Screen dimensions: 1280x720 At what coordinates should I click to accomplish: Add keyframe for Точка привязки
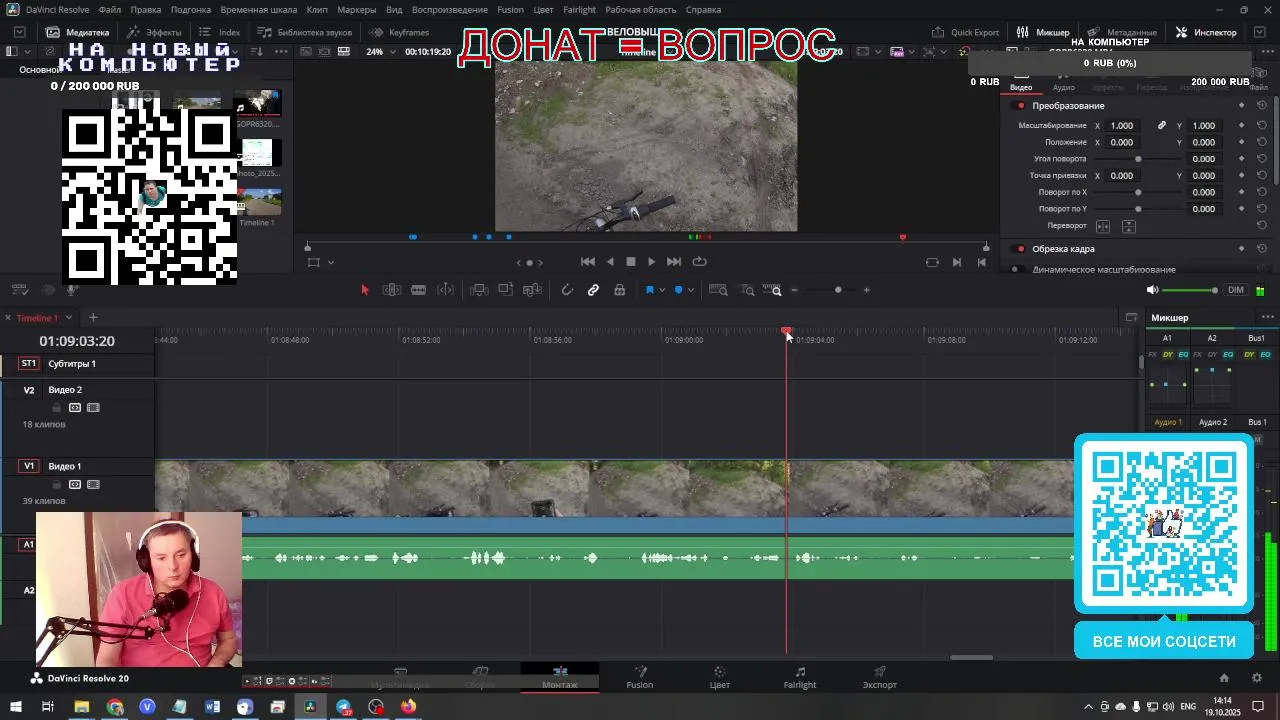point(1241,176)
